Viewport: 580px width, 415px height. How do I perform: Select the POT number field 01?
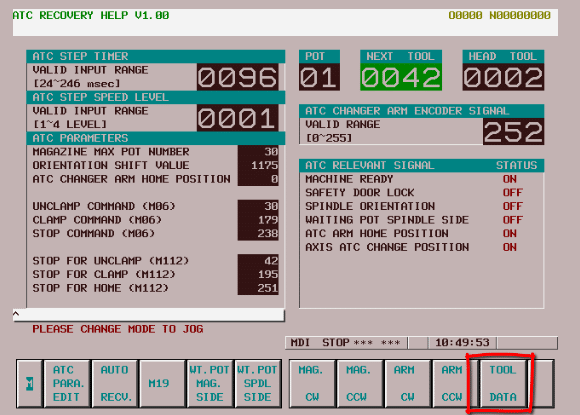(x=319, y=77)
